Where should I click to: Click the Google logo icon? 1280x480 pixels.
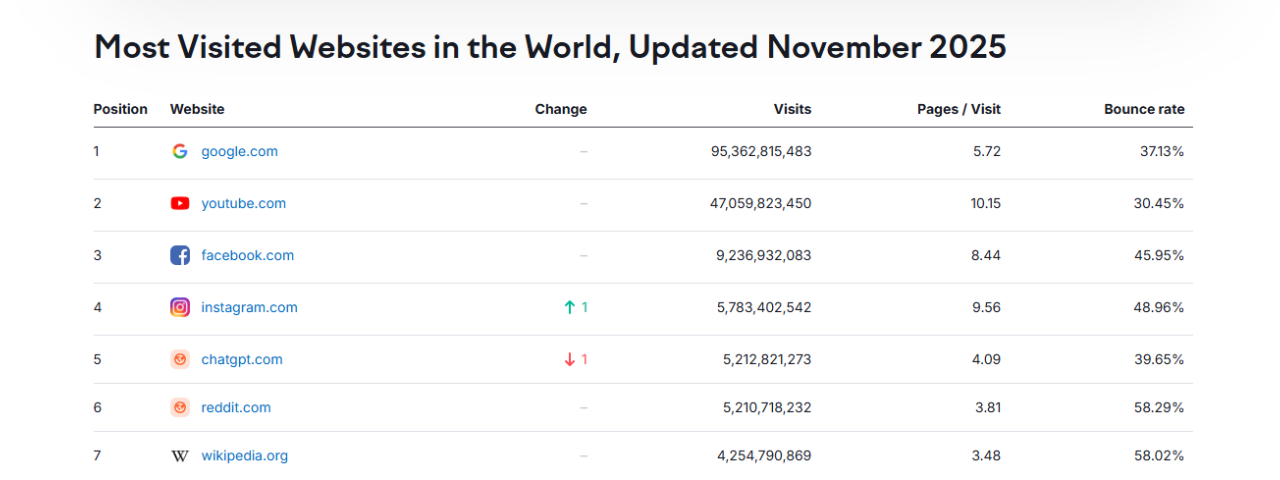click(180, 151)
